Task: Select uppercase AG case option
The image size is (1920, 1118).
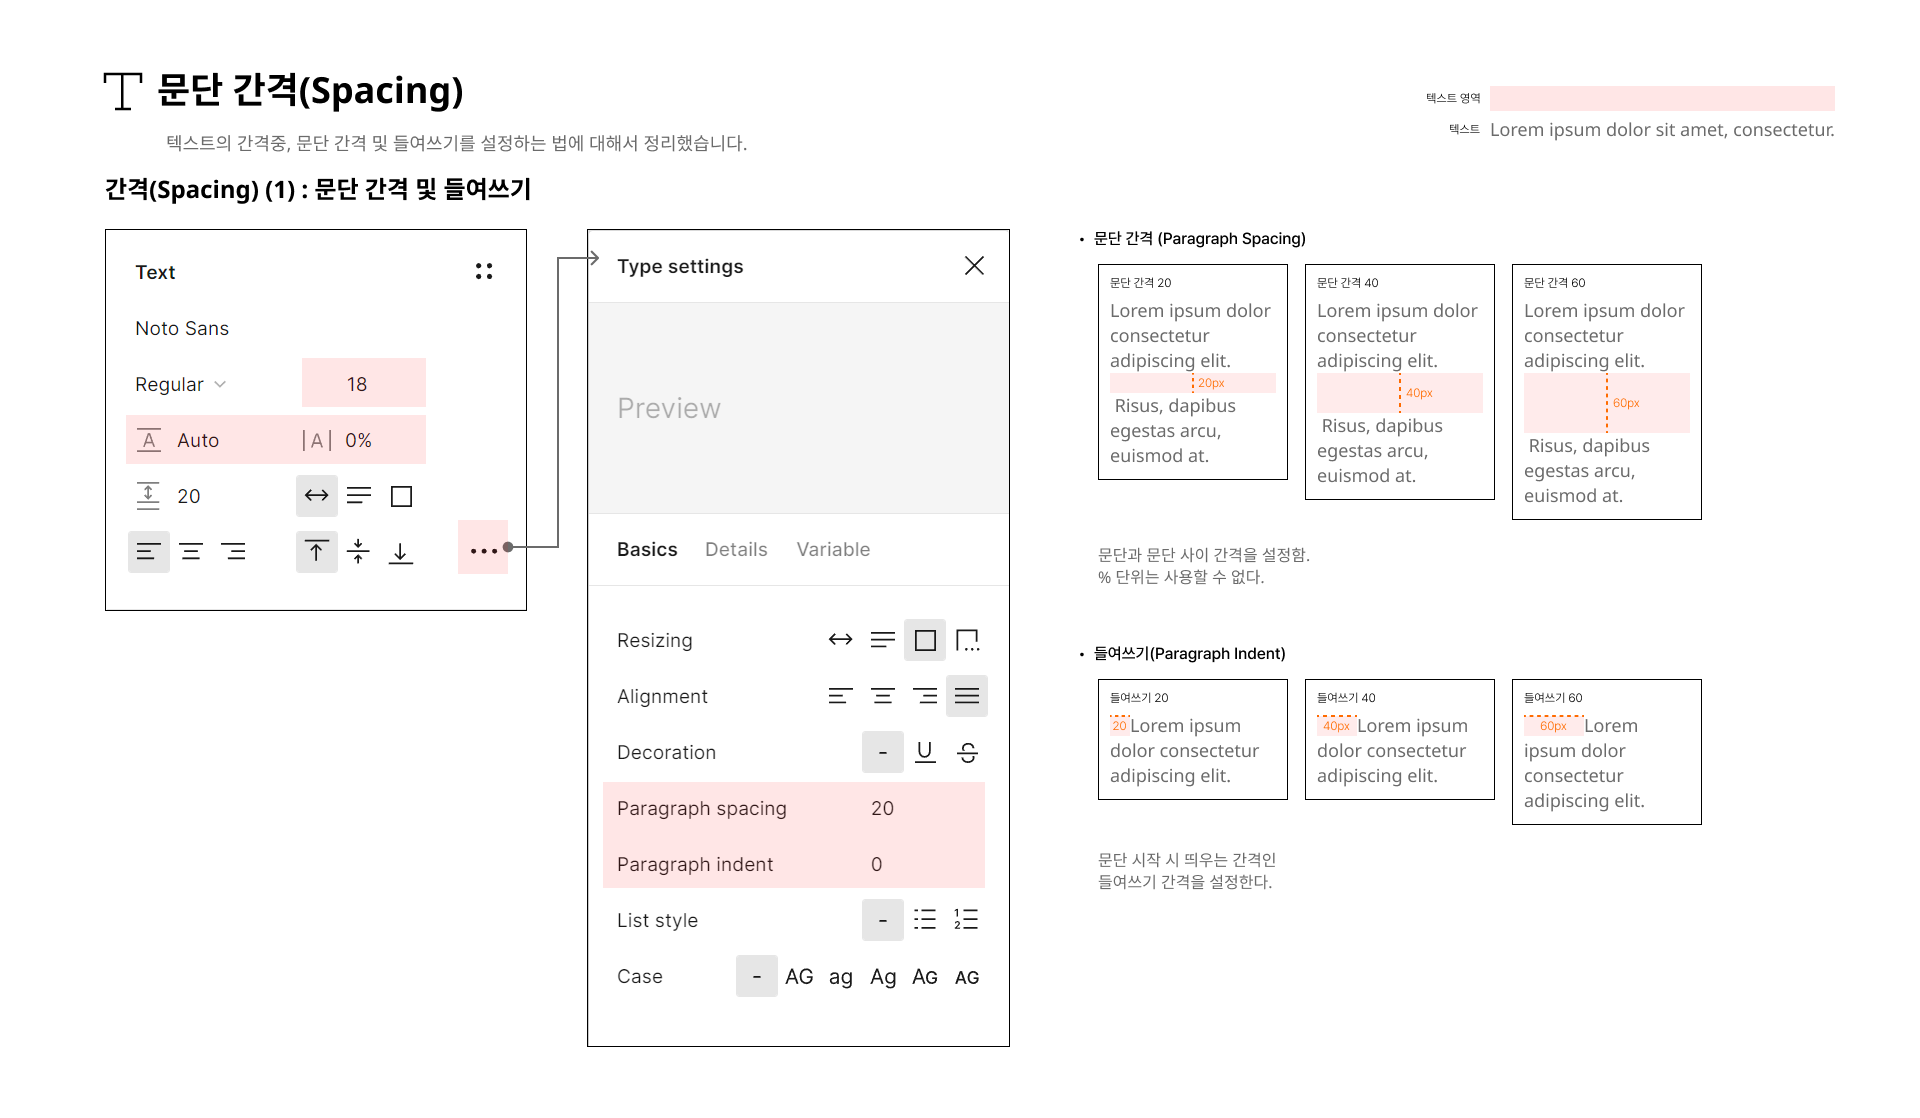Action: click(x=799, y=976)
